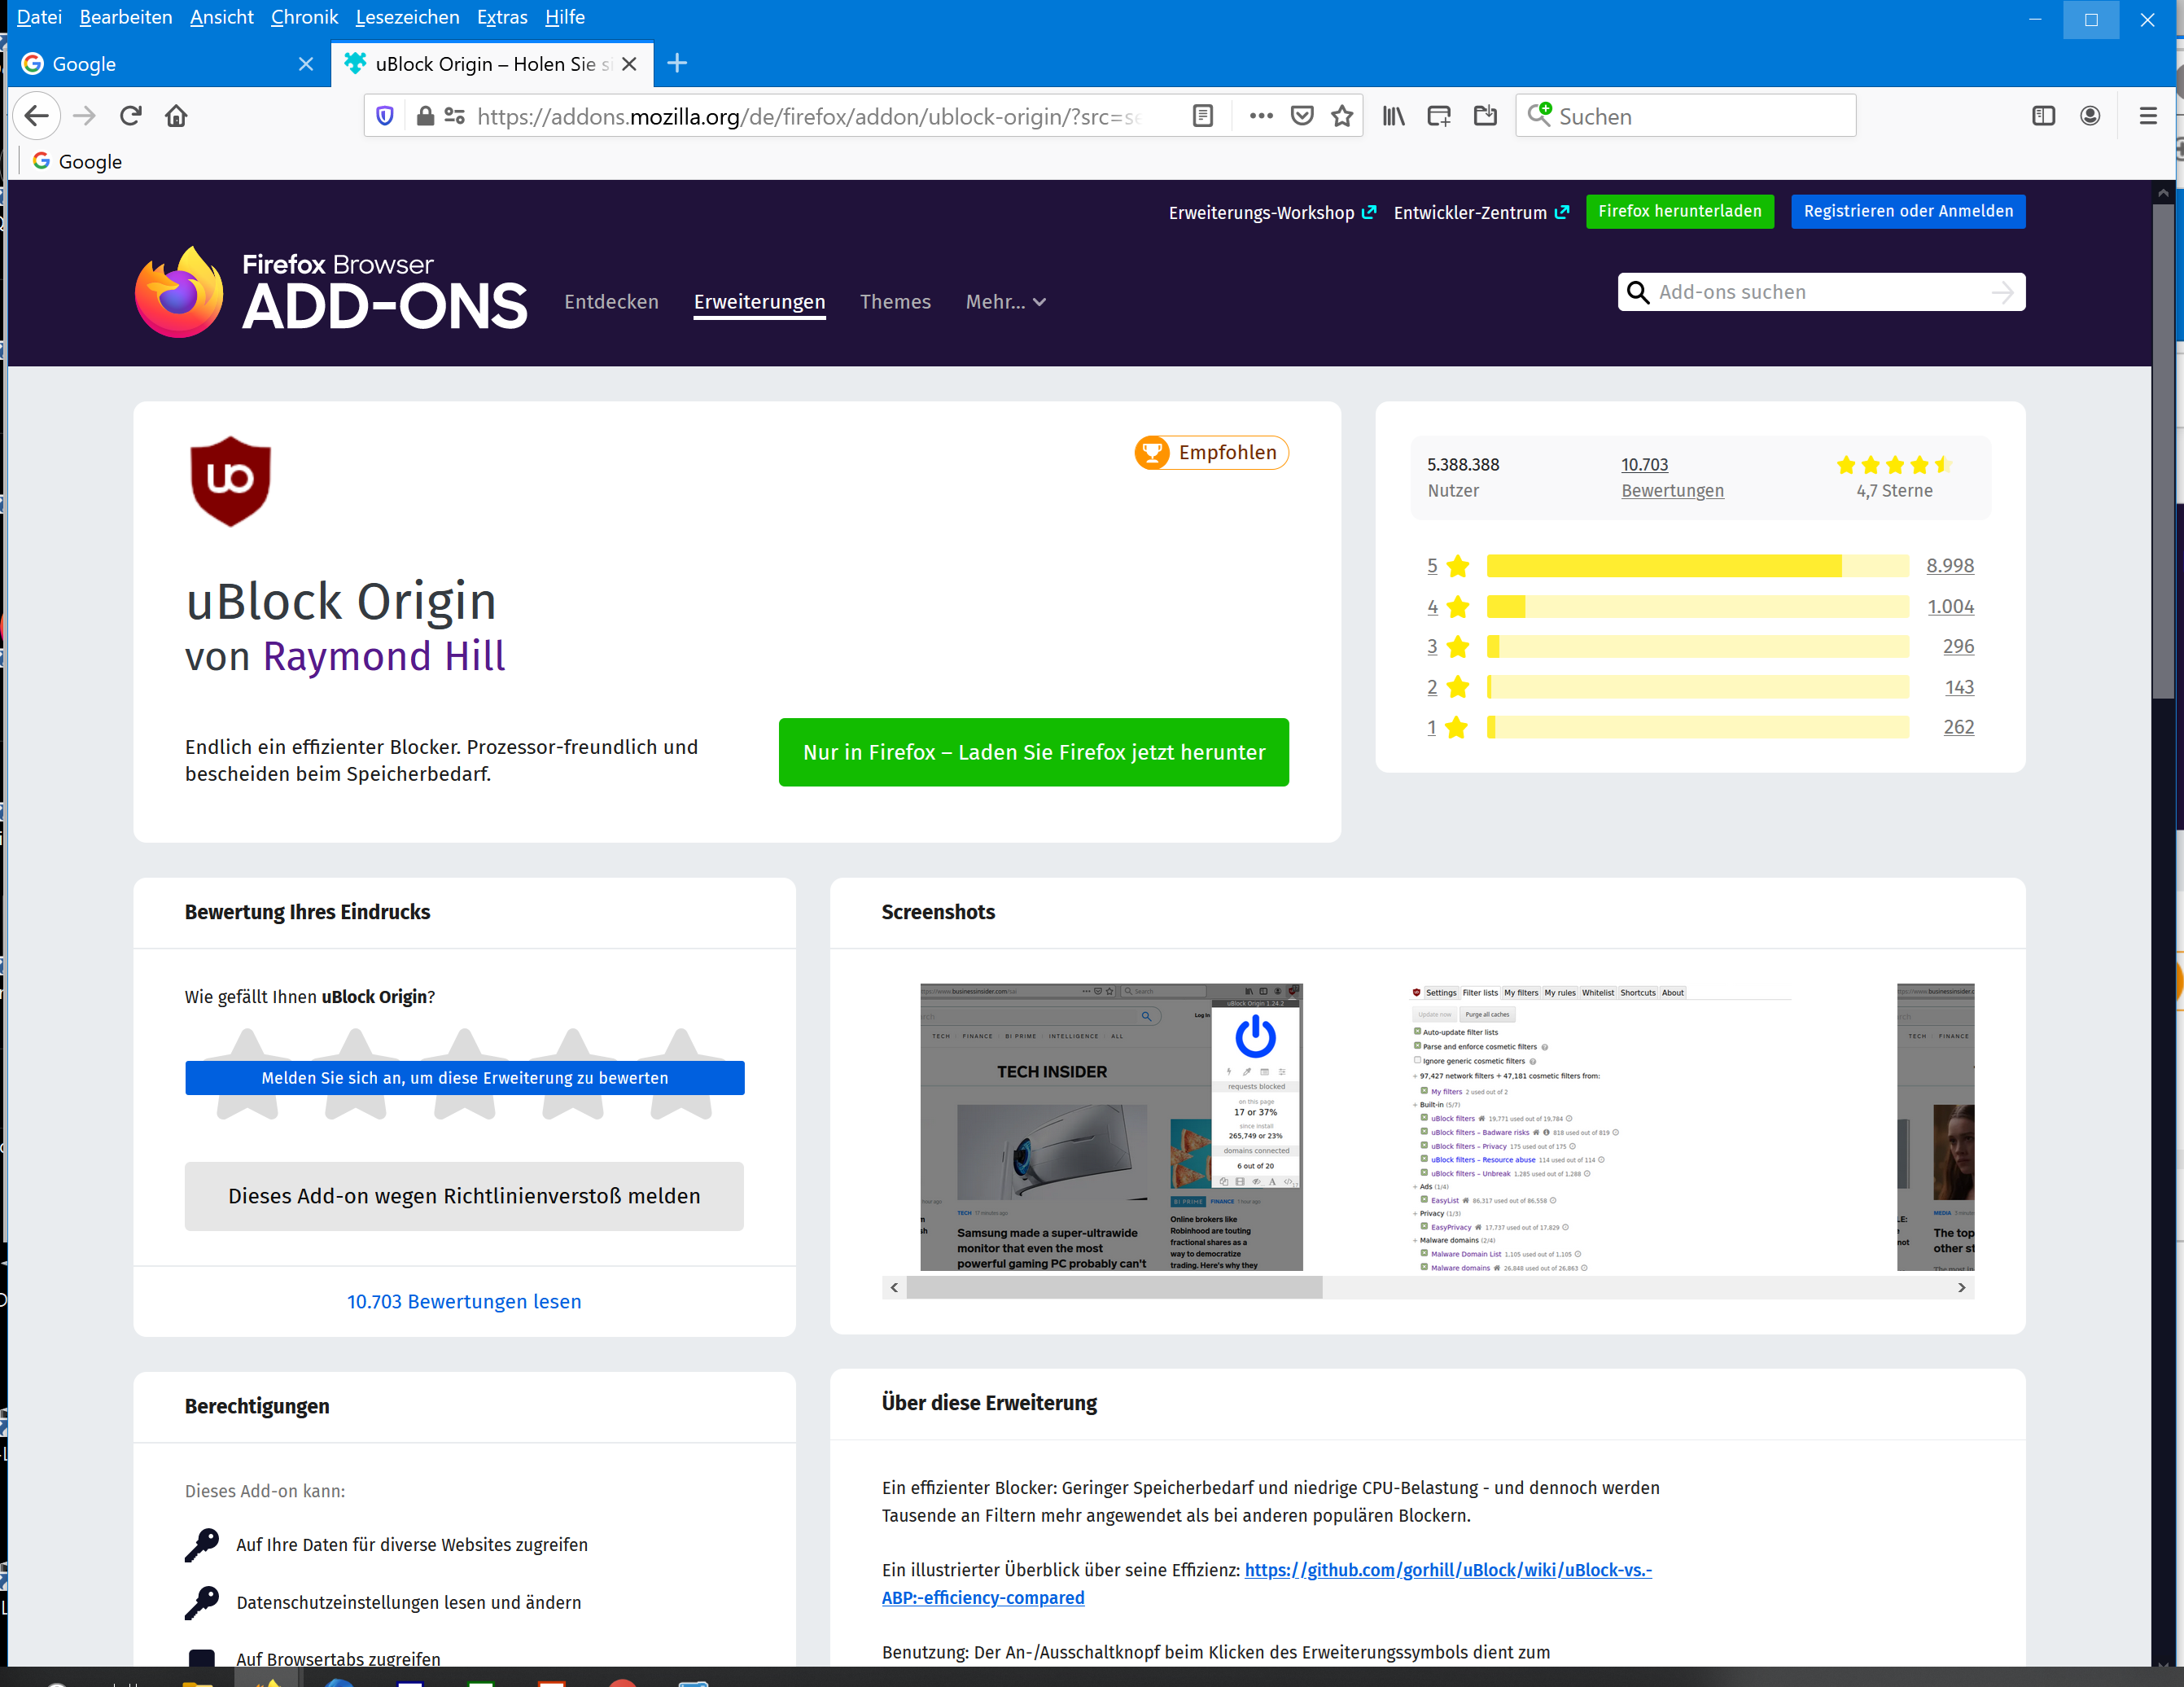This screenshot has height=1687, width=2184.
Task: Click 10.703 Bewertungen lesen
Action: coord(464,1301)
